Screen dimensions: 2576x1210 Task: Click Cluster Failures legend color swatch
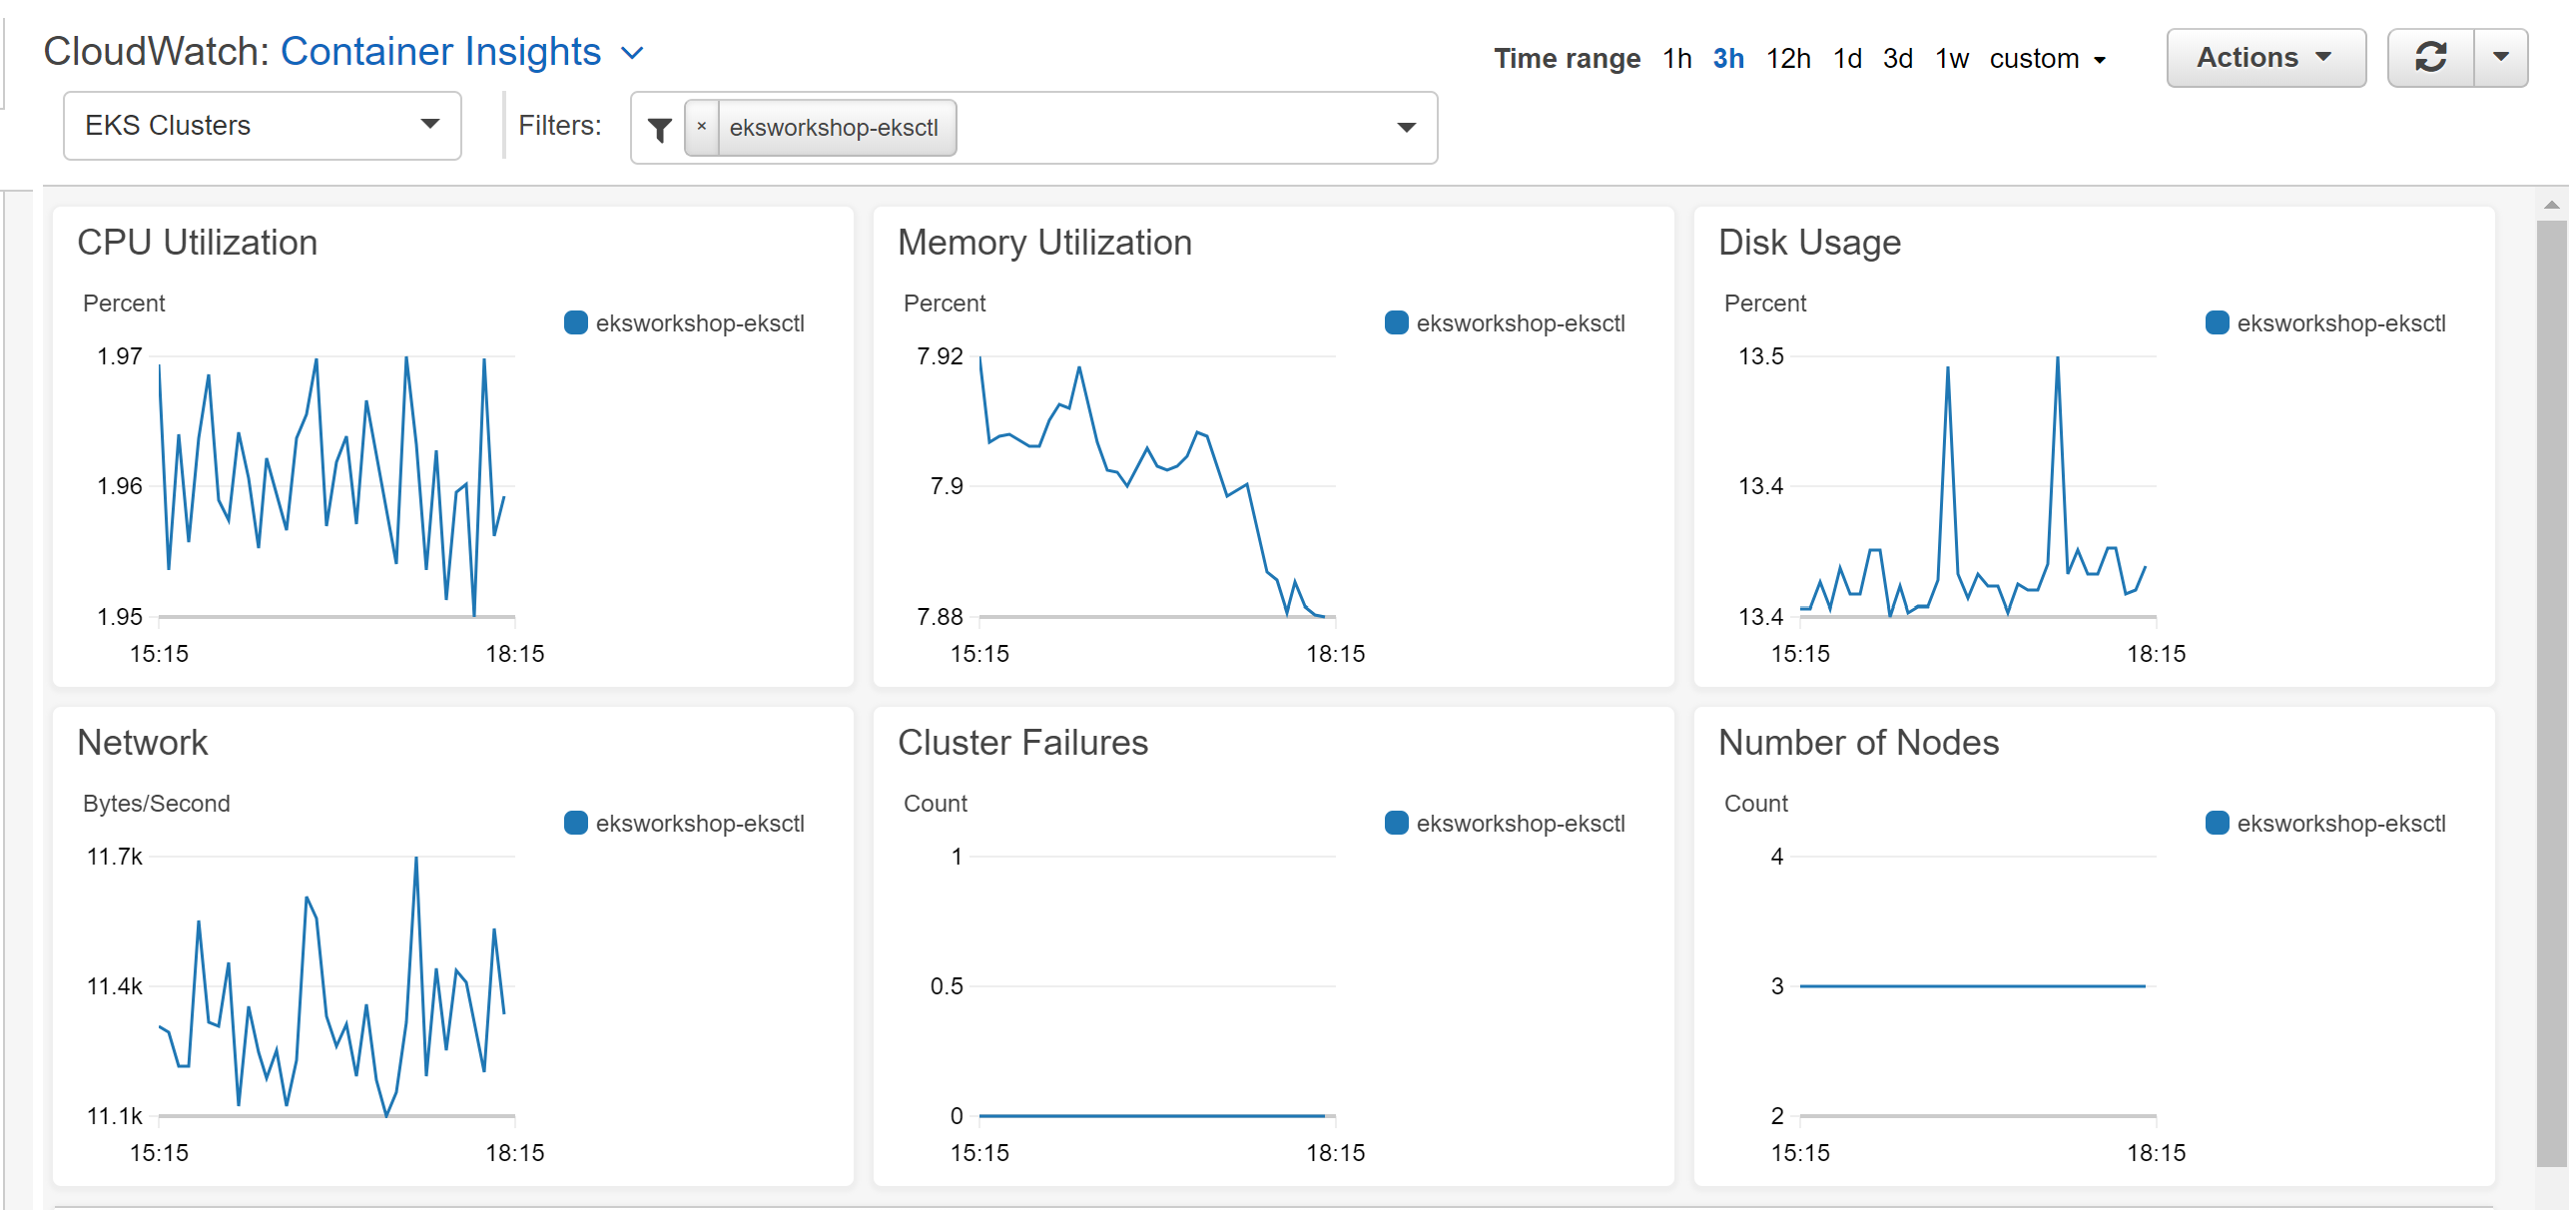pos(1396,822)
